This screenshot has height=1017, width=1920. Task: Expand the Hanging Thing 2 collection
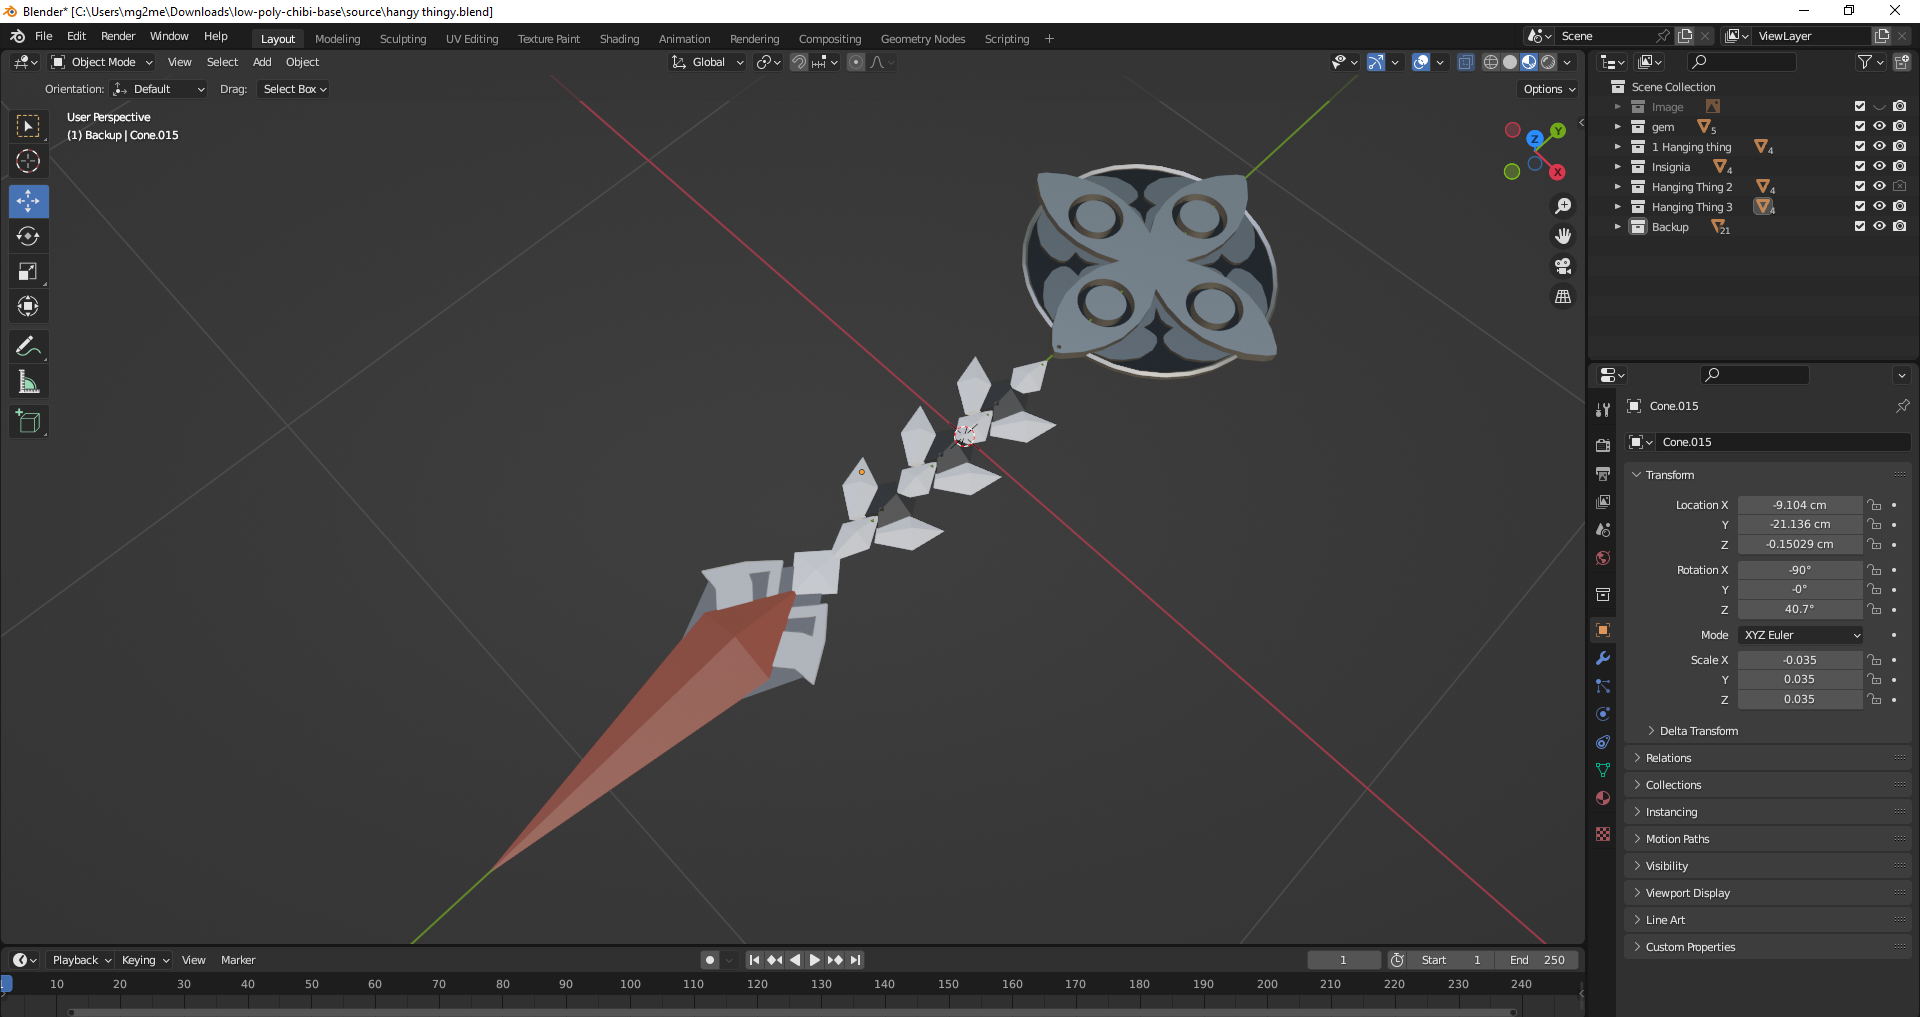tap(1617, 187)
